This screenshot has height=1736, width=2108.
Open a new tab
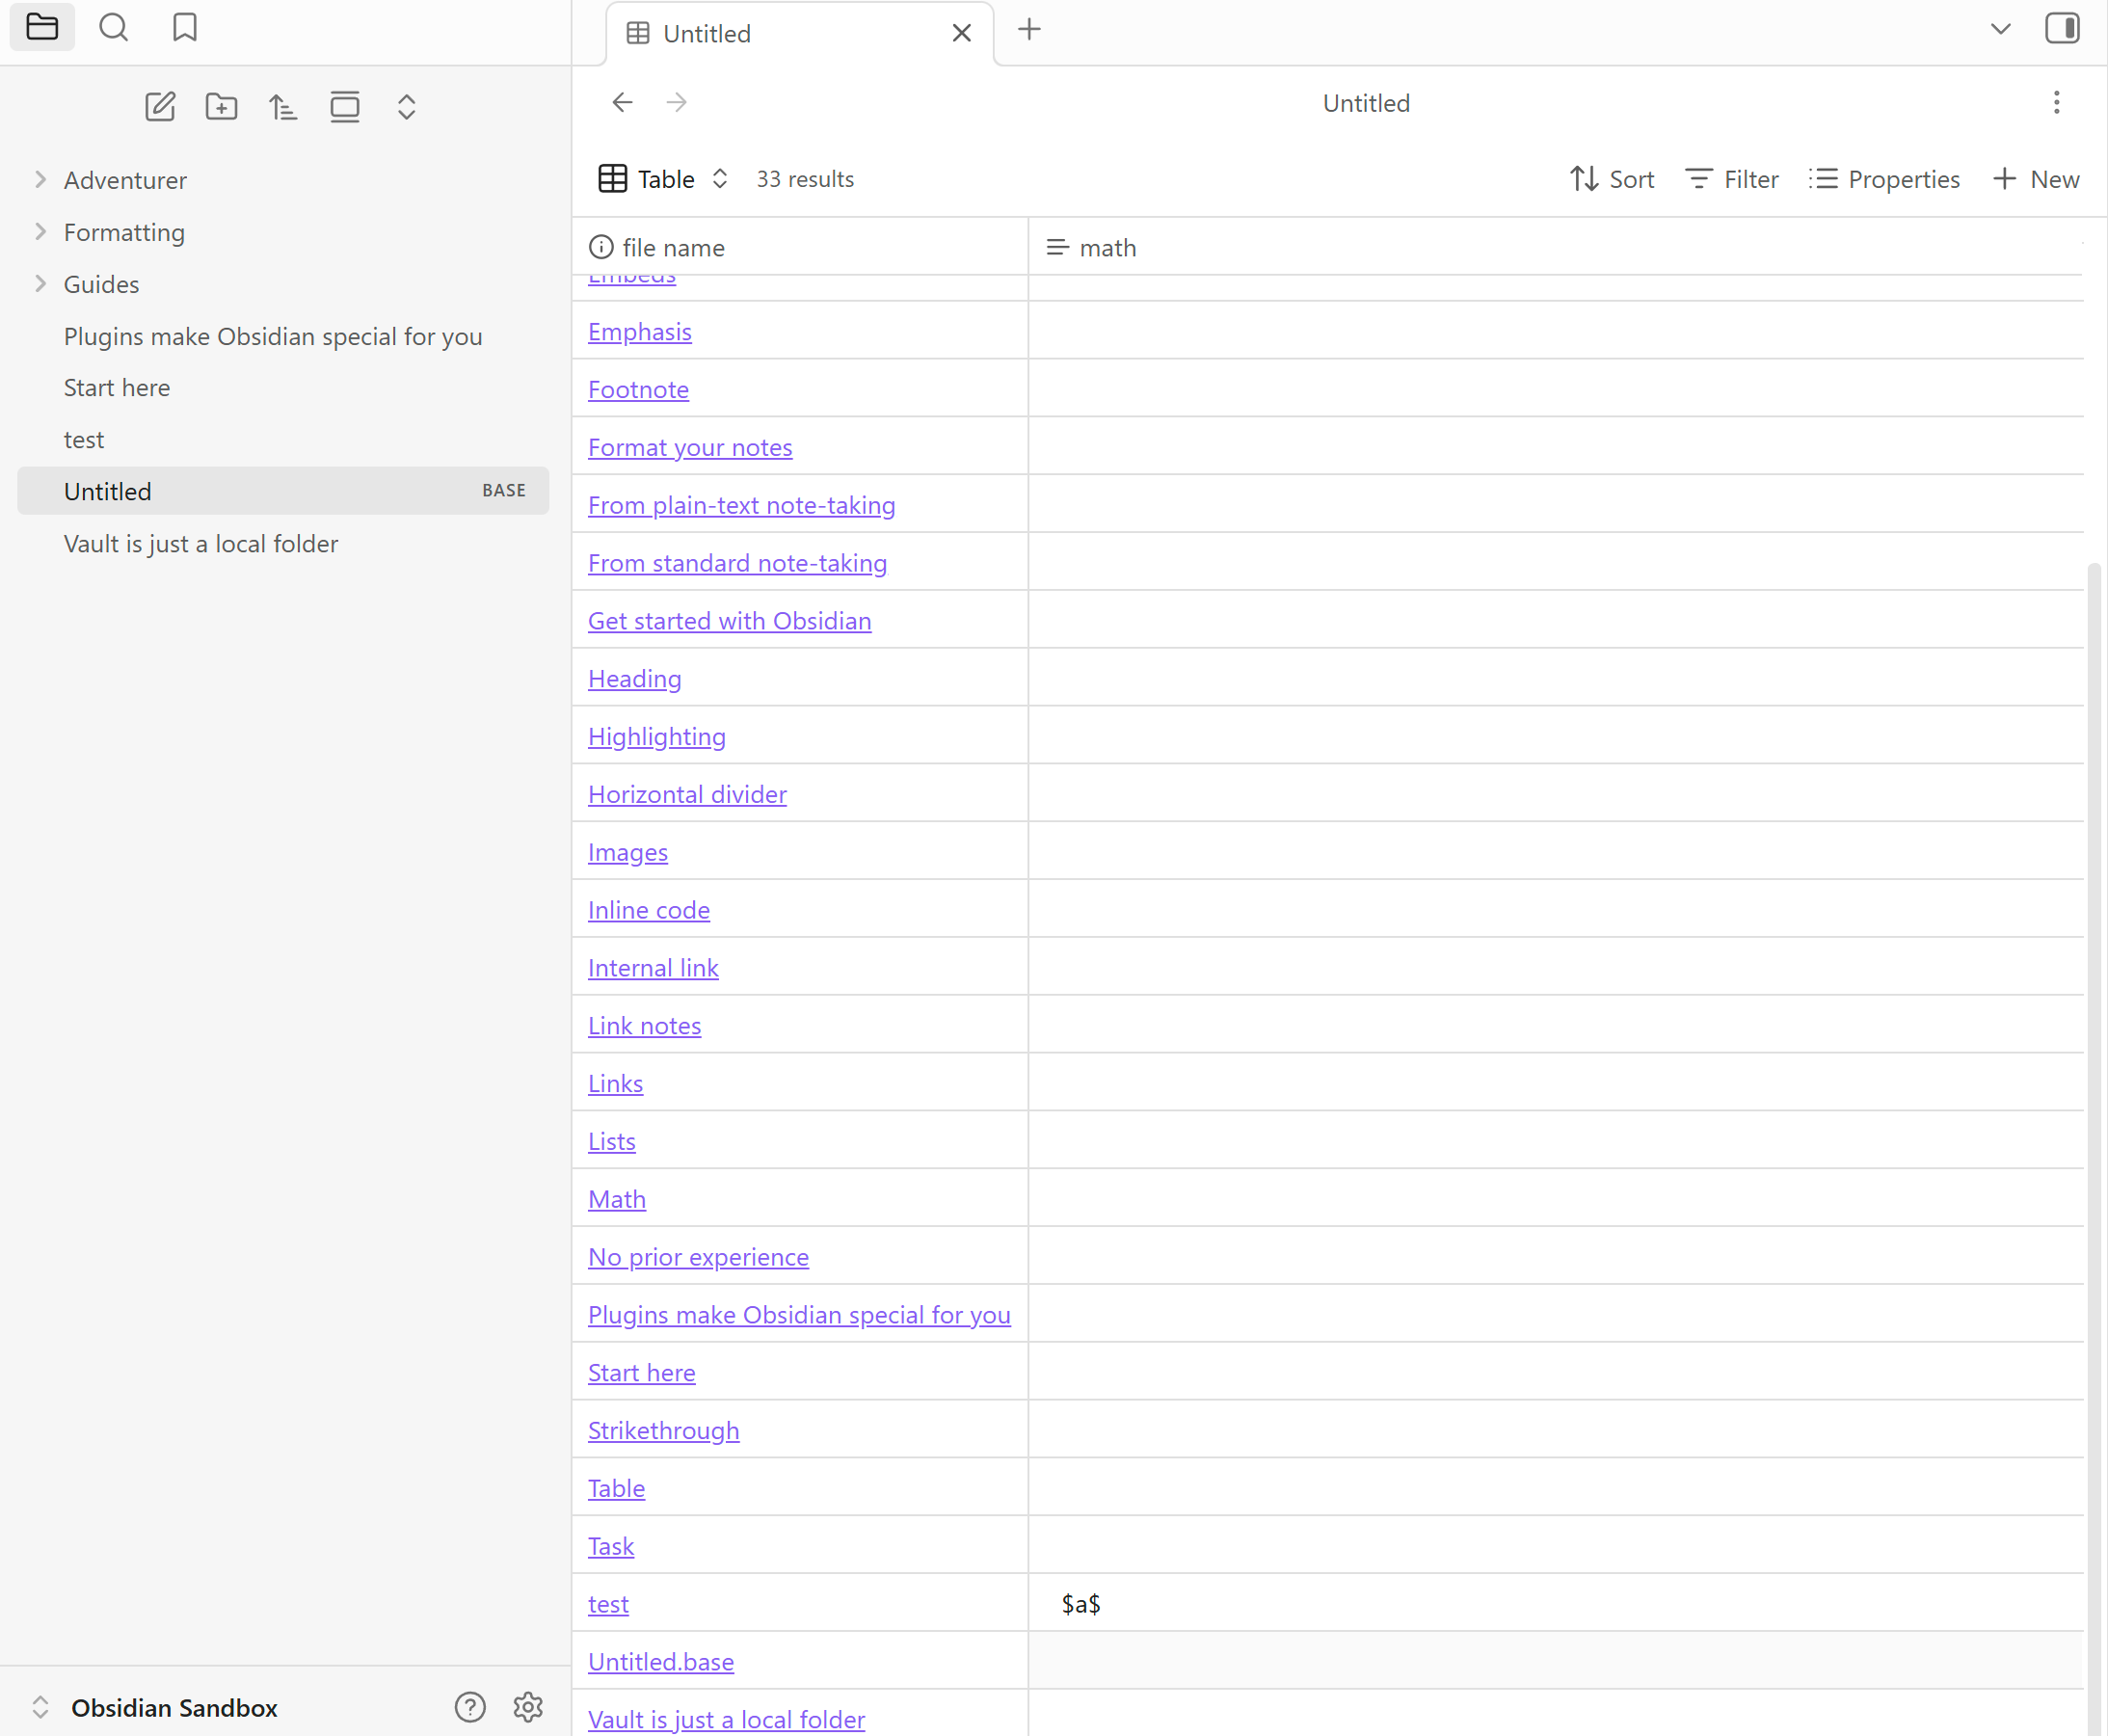[x=1029, y=30]
